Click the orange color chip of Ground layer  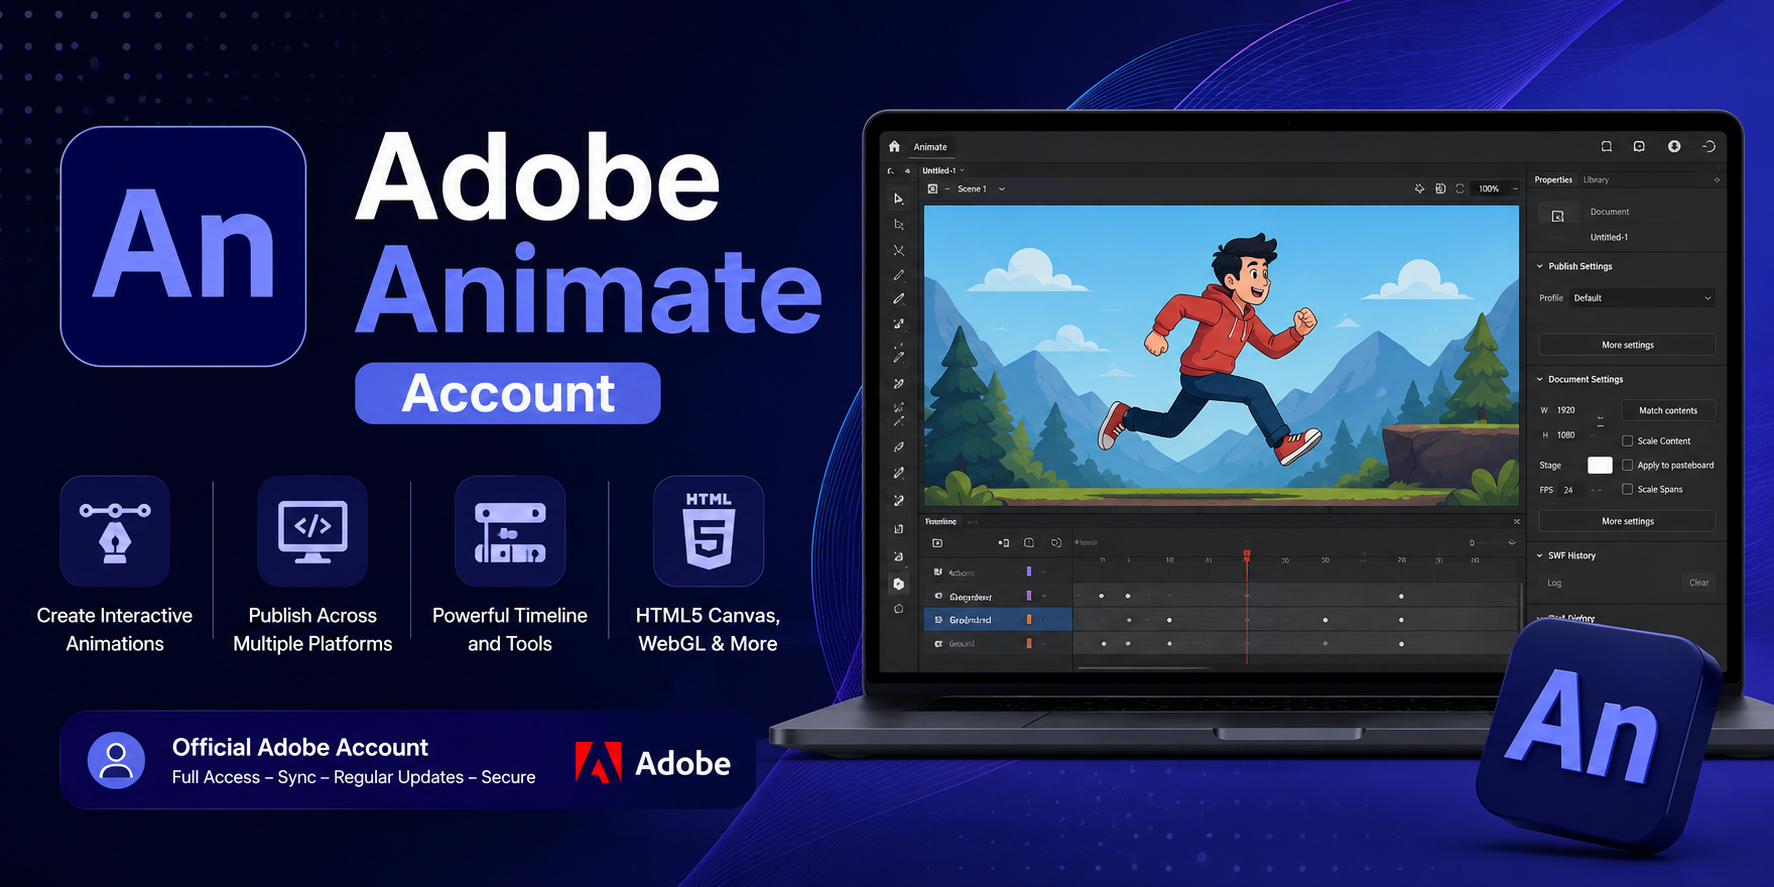click(1029, 644)
